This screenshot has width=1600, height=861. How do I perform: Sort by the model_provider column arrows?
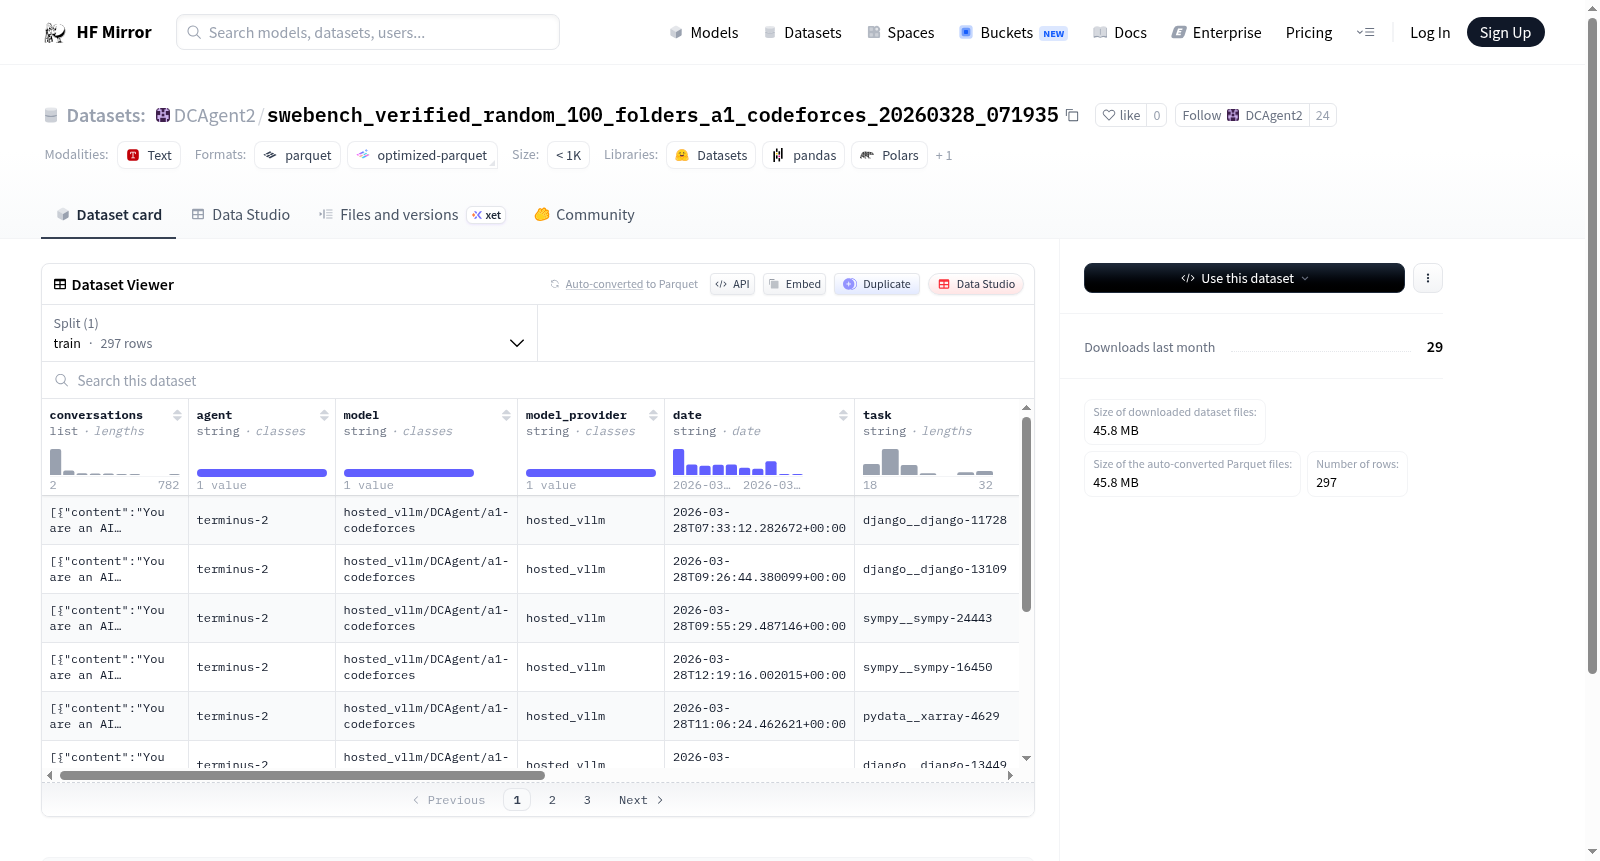click(653, 415)
